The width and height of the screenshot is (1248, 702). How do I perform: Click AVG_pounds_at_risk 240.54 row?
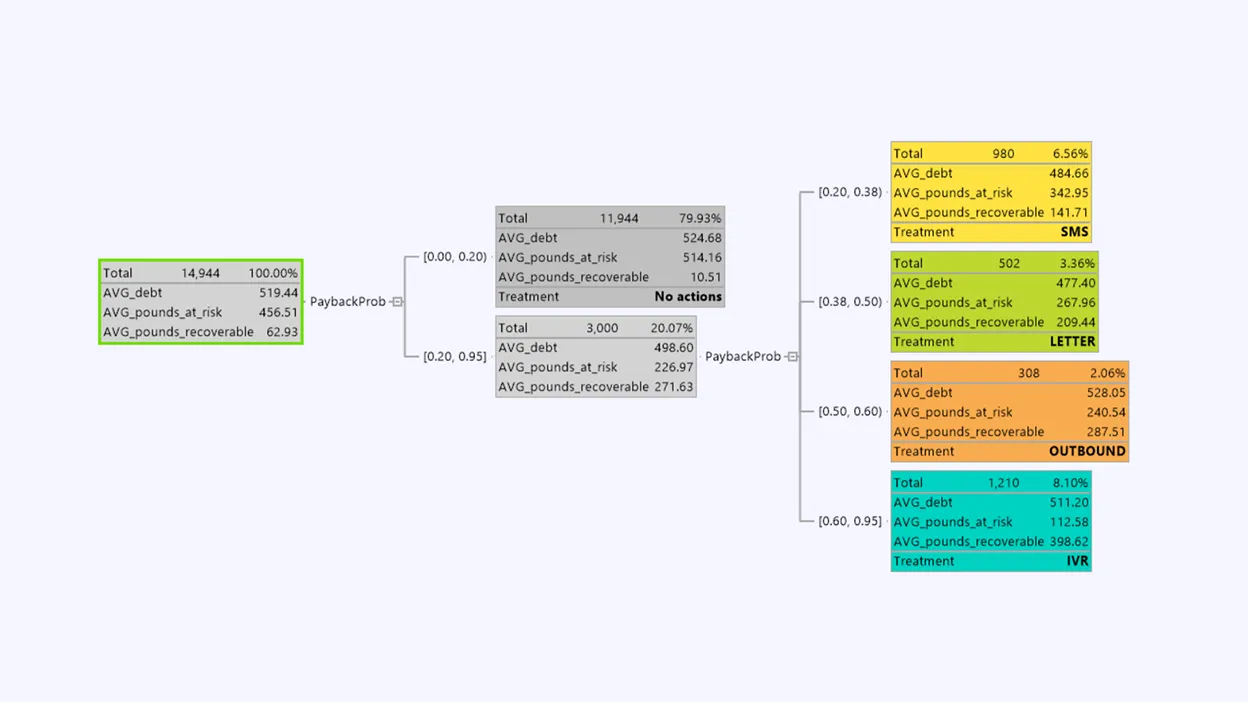coord(1010,412)
